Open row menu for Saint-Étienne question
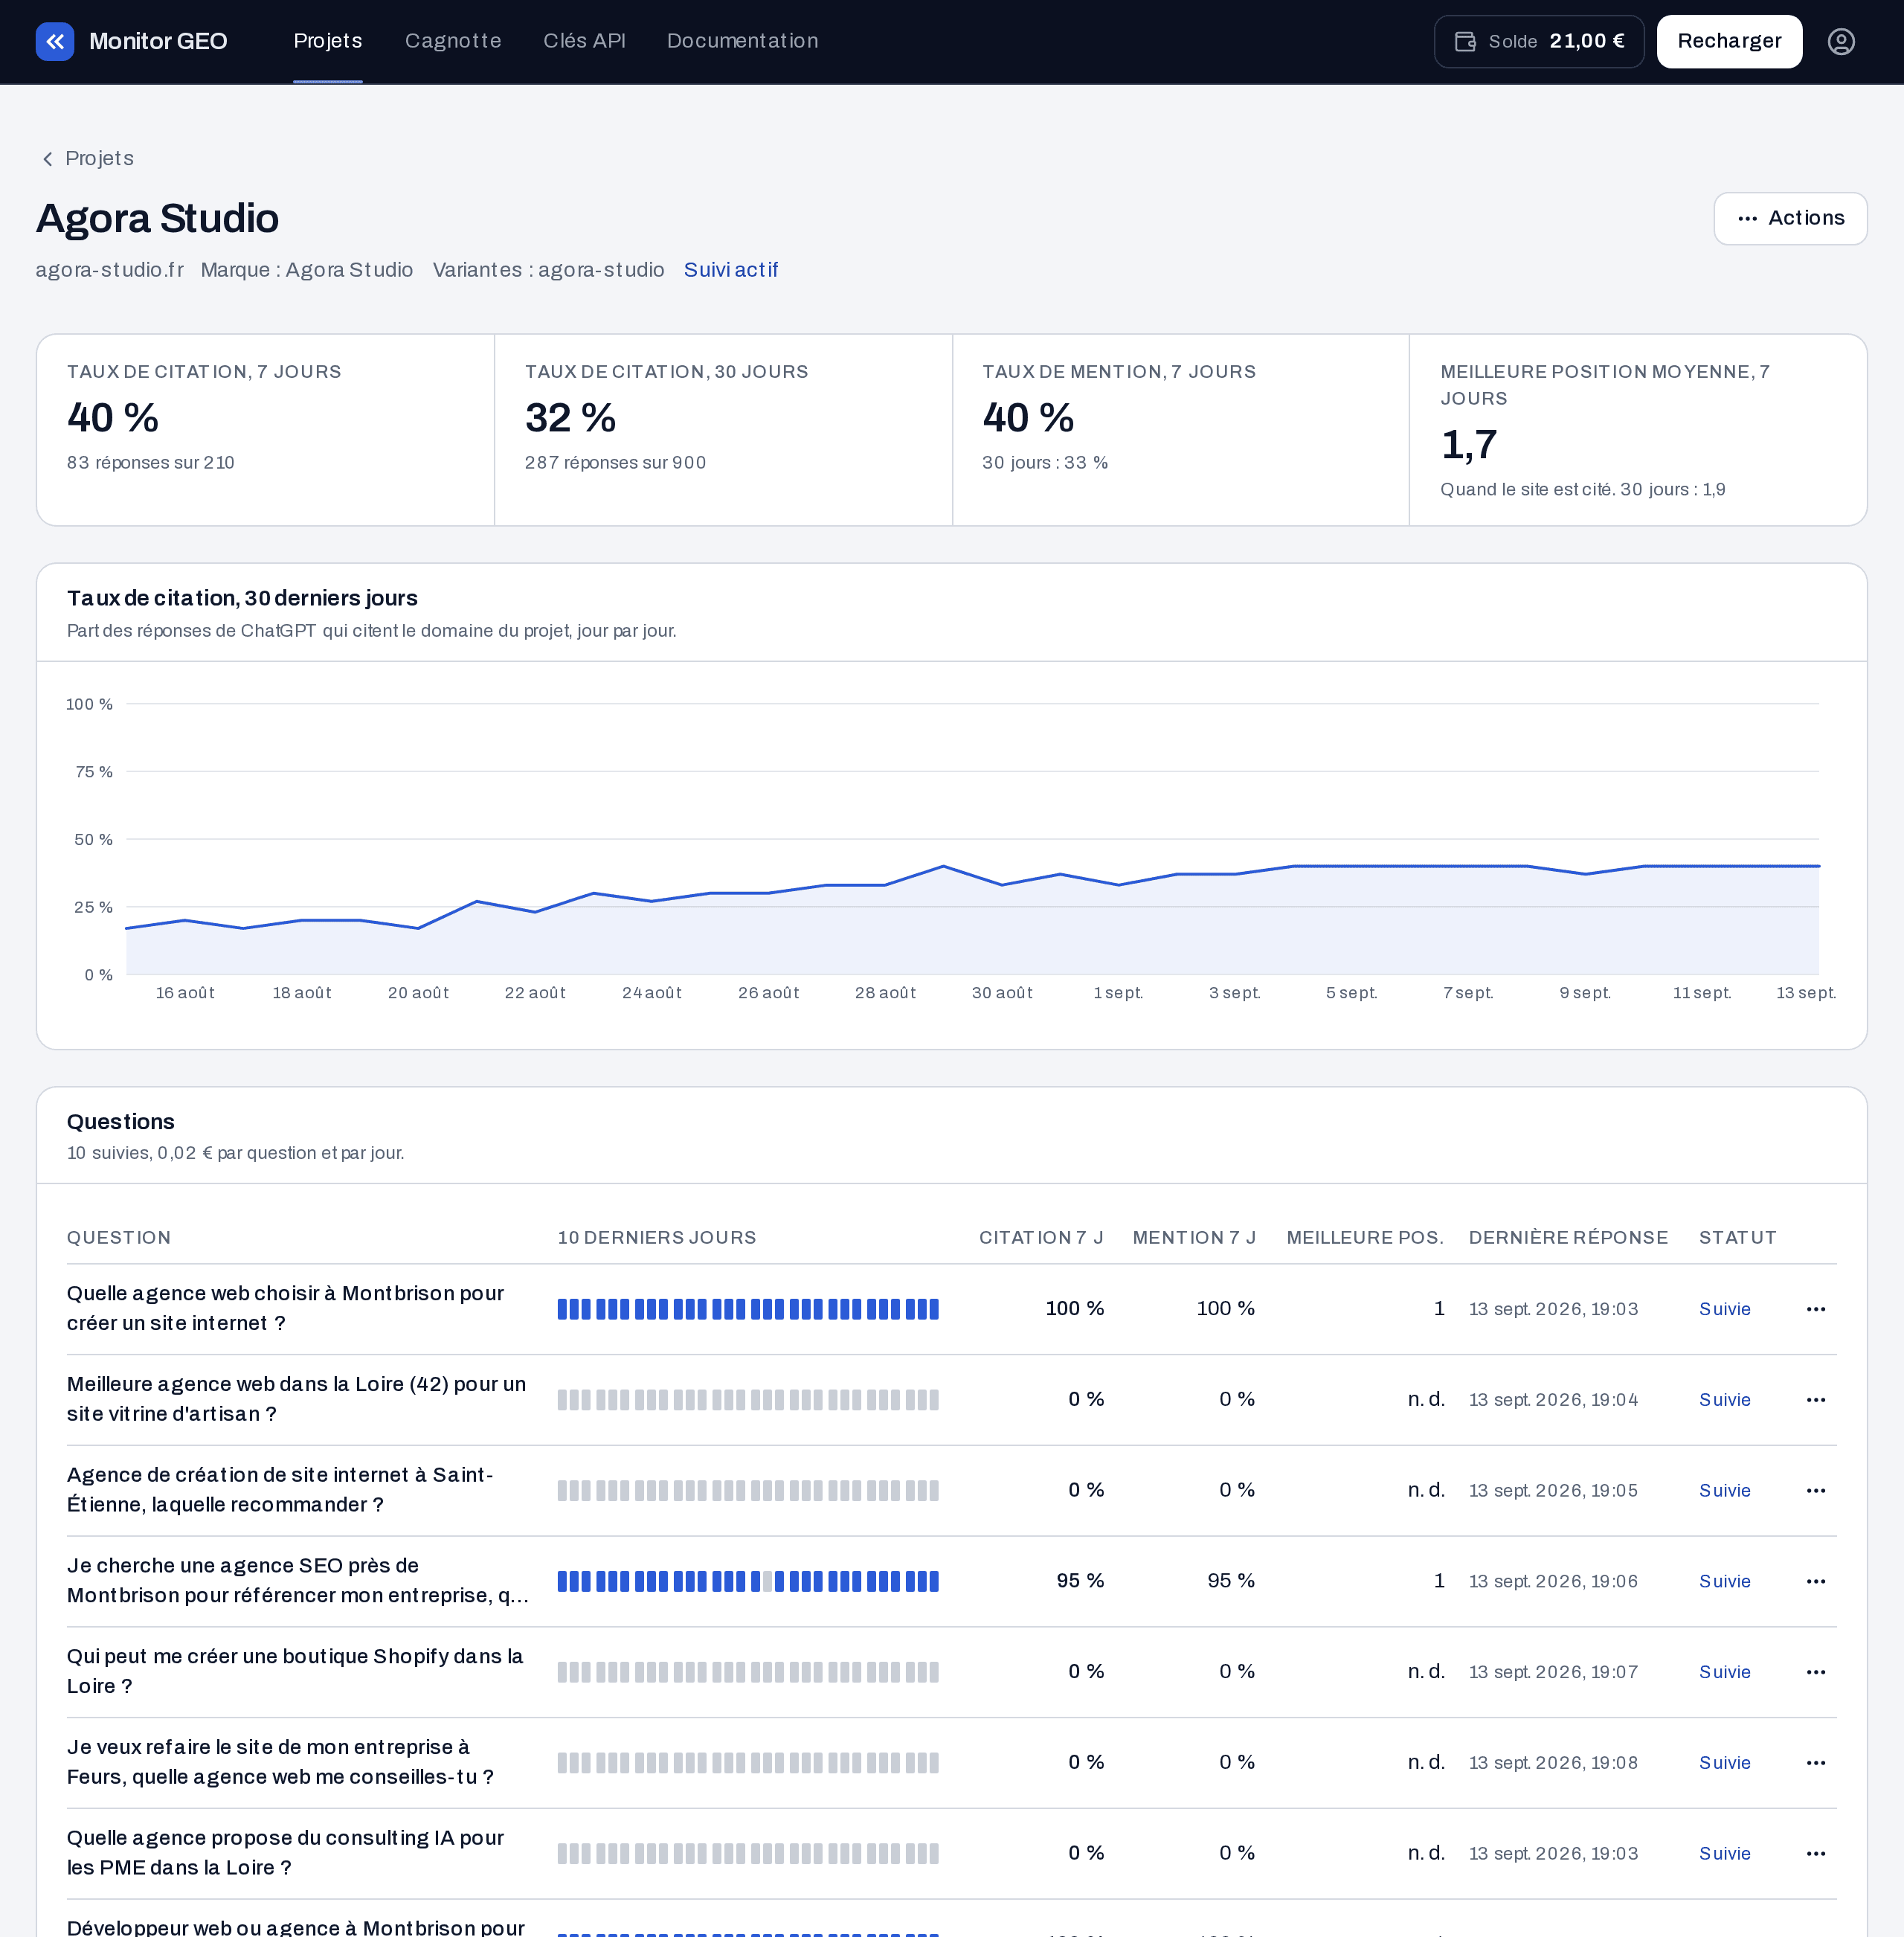The image size is (1904, 1937). point(1815,1490)
